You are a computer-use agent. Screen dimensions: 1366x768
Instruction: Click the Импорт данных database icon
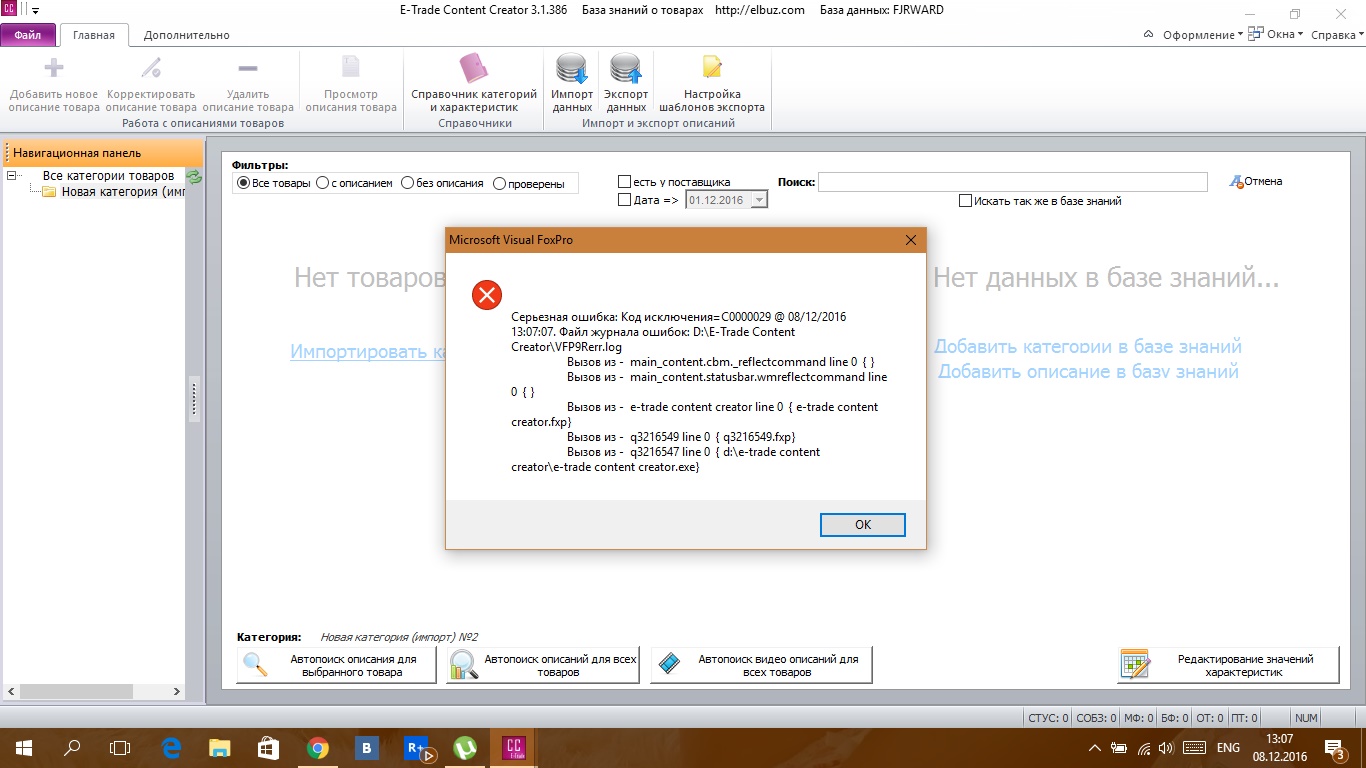pos(572,68)
